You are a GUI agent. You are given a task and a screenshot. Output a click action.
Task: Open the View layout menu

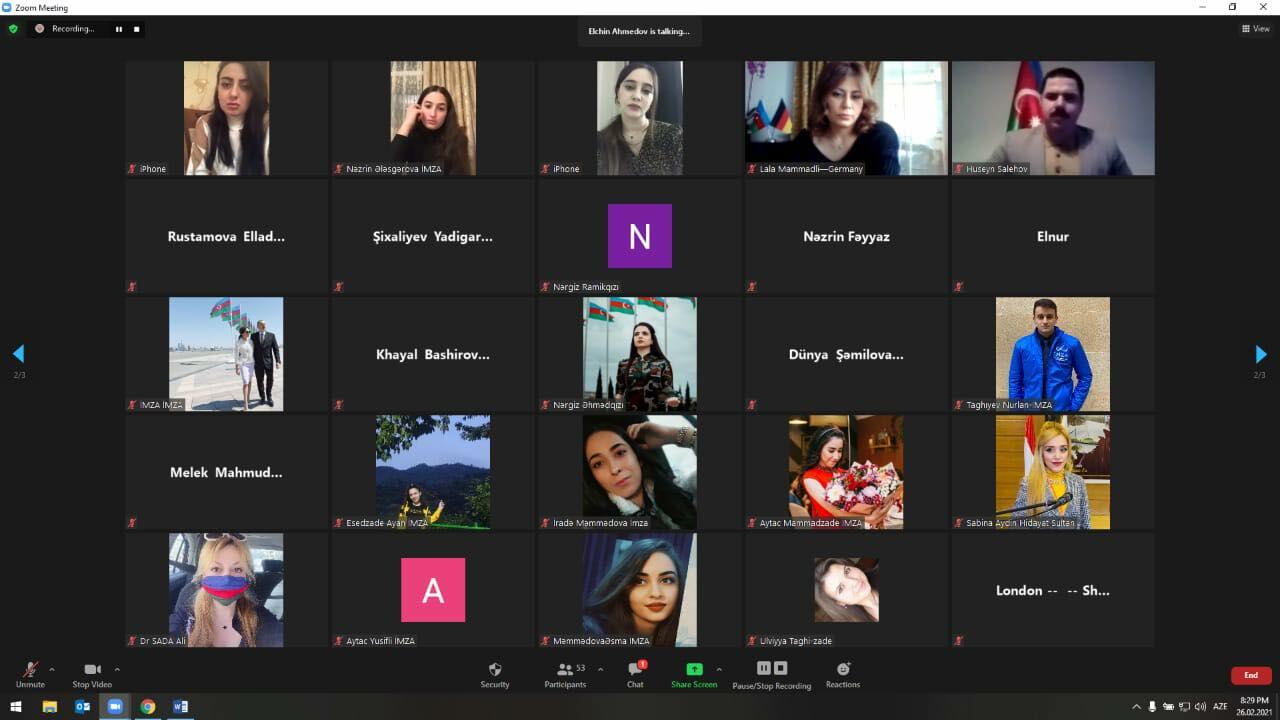point(1255,29)
